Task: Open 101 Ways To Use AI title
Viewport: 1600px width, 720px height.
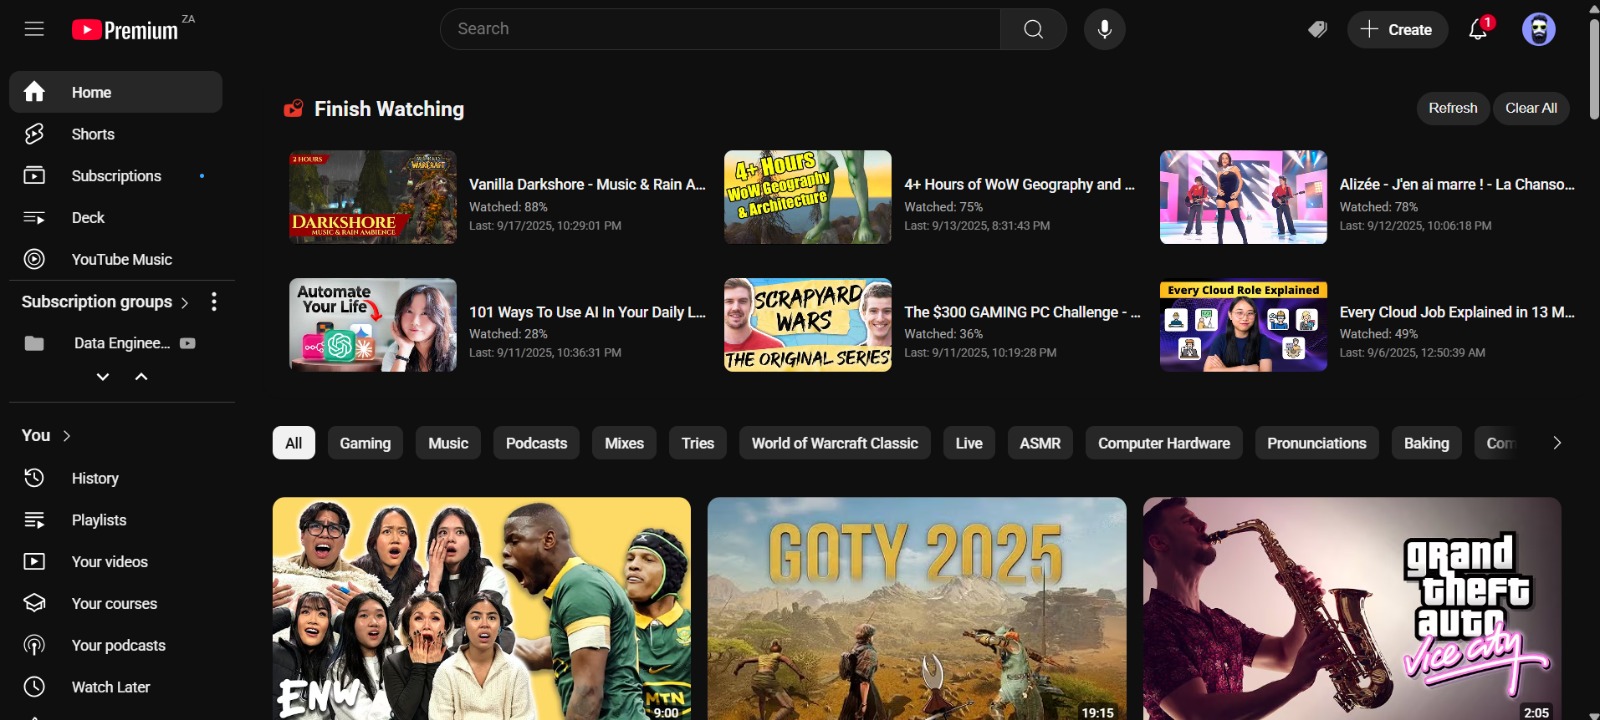Action: (587, 312)
